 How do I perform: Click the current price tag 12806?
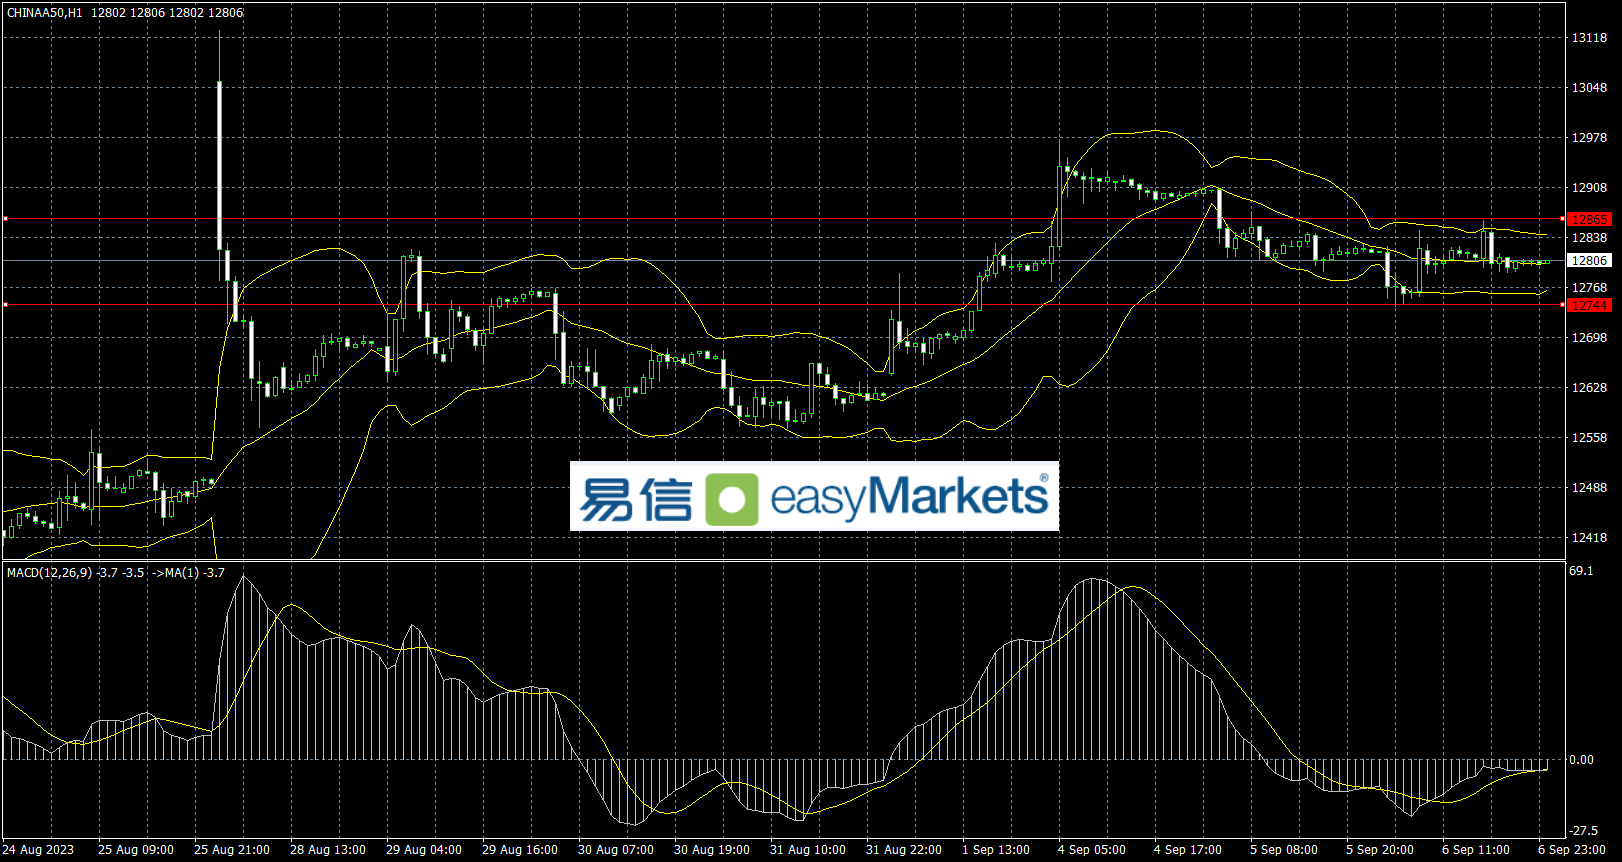pos(1589,261)
